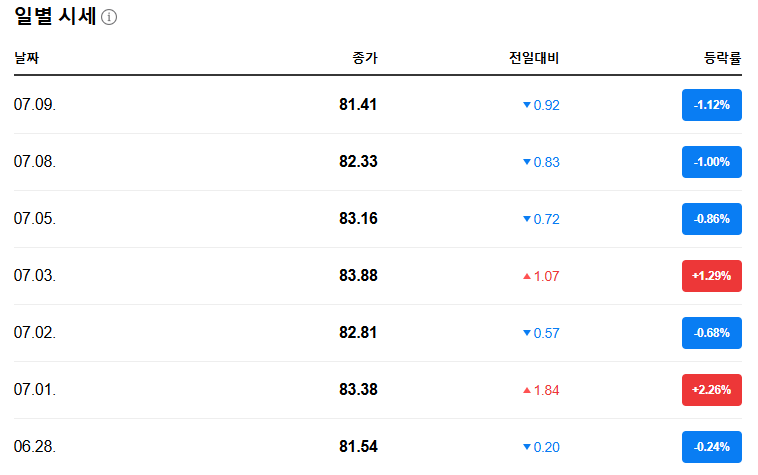Click the 날짜 column header
The image size is (758, 475).
point(27,58)
